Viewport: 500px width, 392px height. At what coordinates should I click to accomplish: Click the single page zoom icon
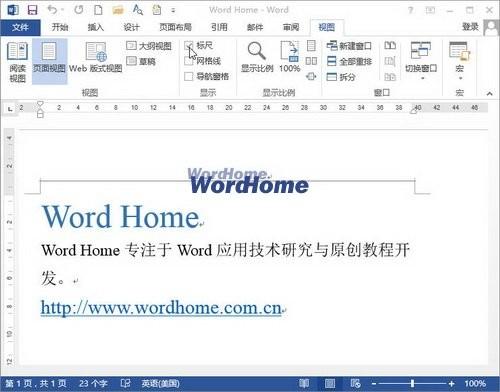point(311,46)
